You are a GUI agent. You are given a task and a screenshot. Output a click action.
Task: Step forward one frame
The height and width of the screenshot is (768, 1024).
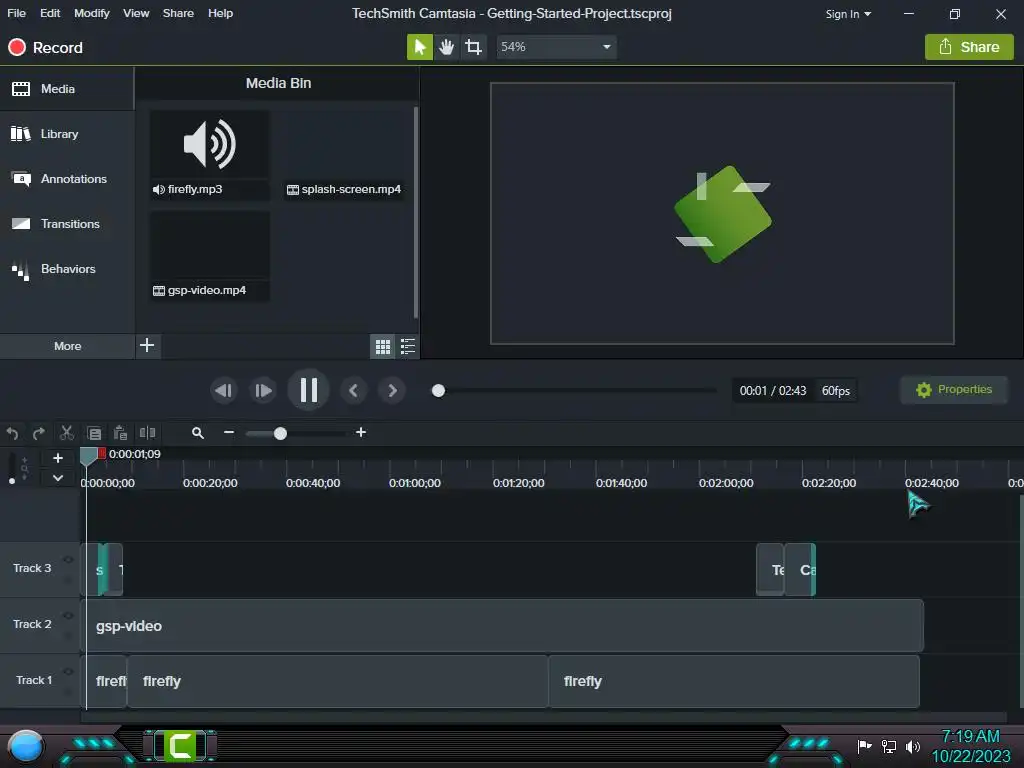coord(263,391)
